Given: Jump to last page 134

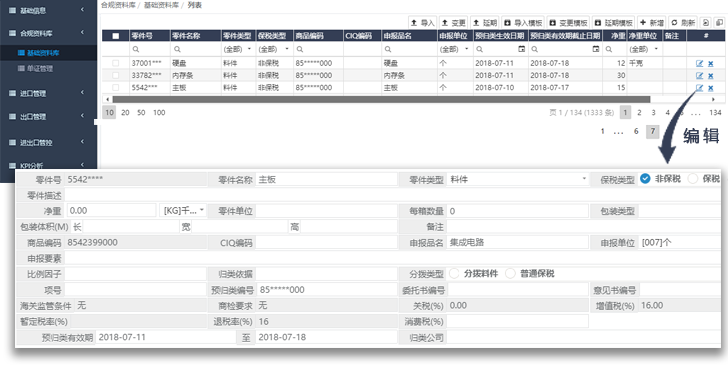Looking at the screenshot, I should [715, 112].
